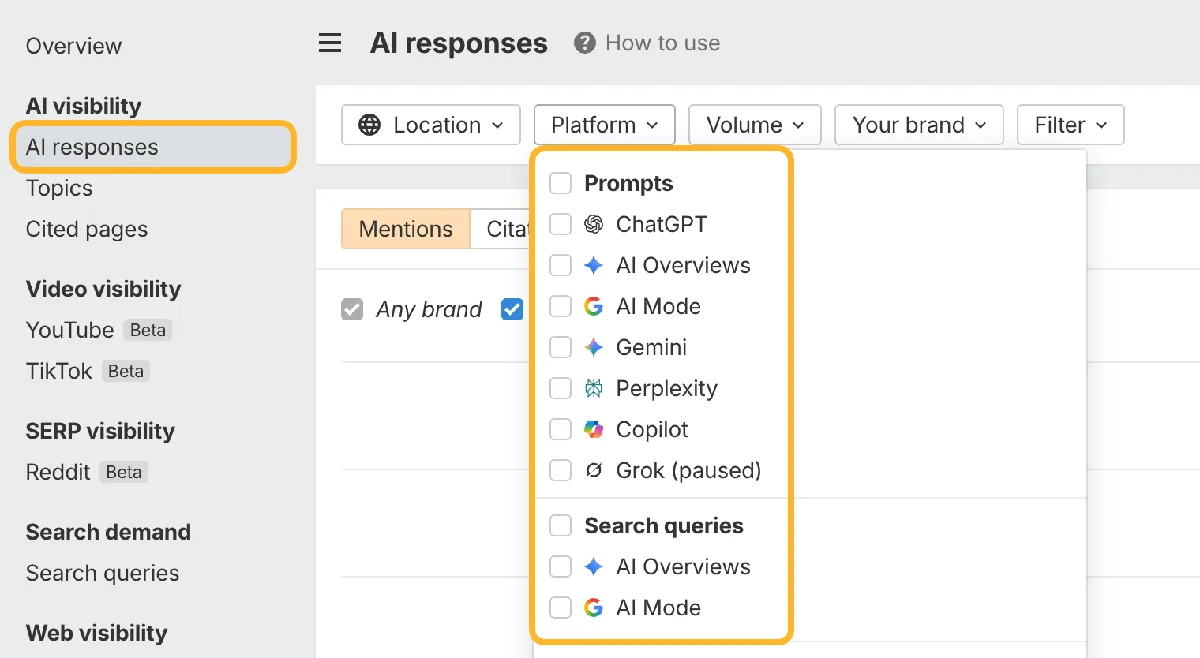Click the globe icon in Location filter
1200x658 pixels.
(x=370, y=125)
